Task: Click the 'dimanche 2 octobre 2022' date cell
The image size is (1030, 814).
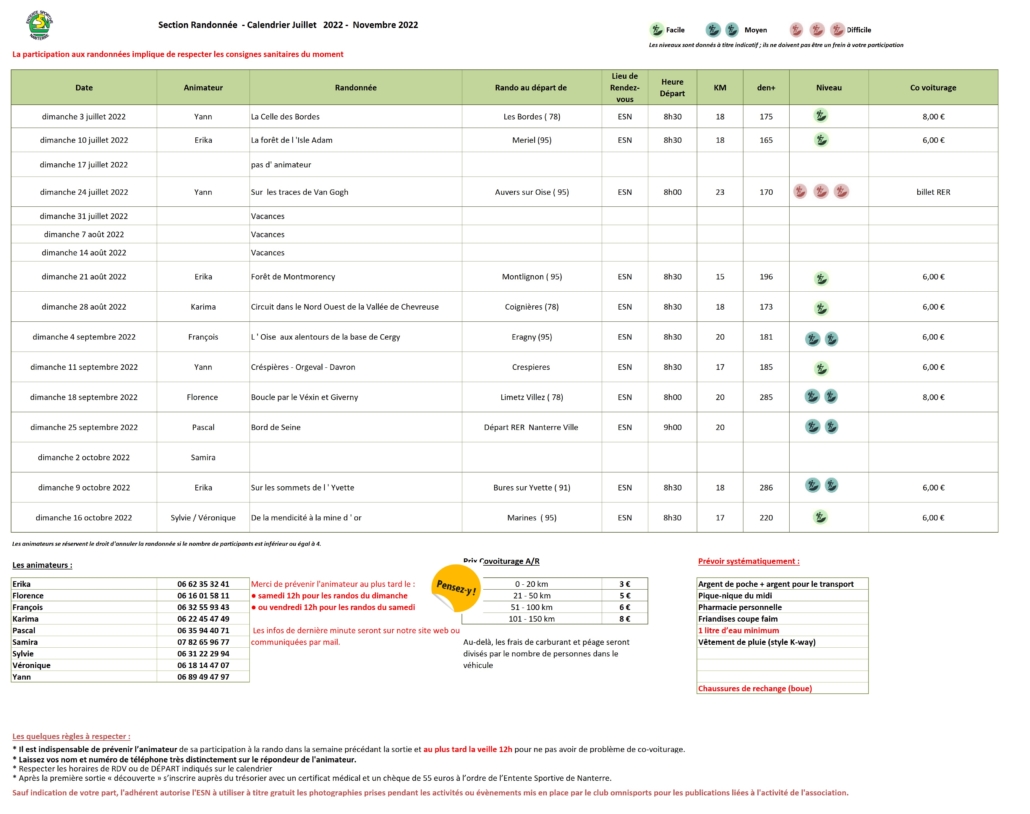Action: tap(84, 458)
